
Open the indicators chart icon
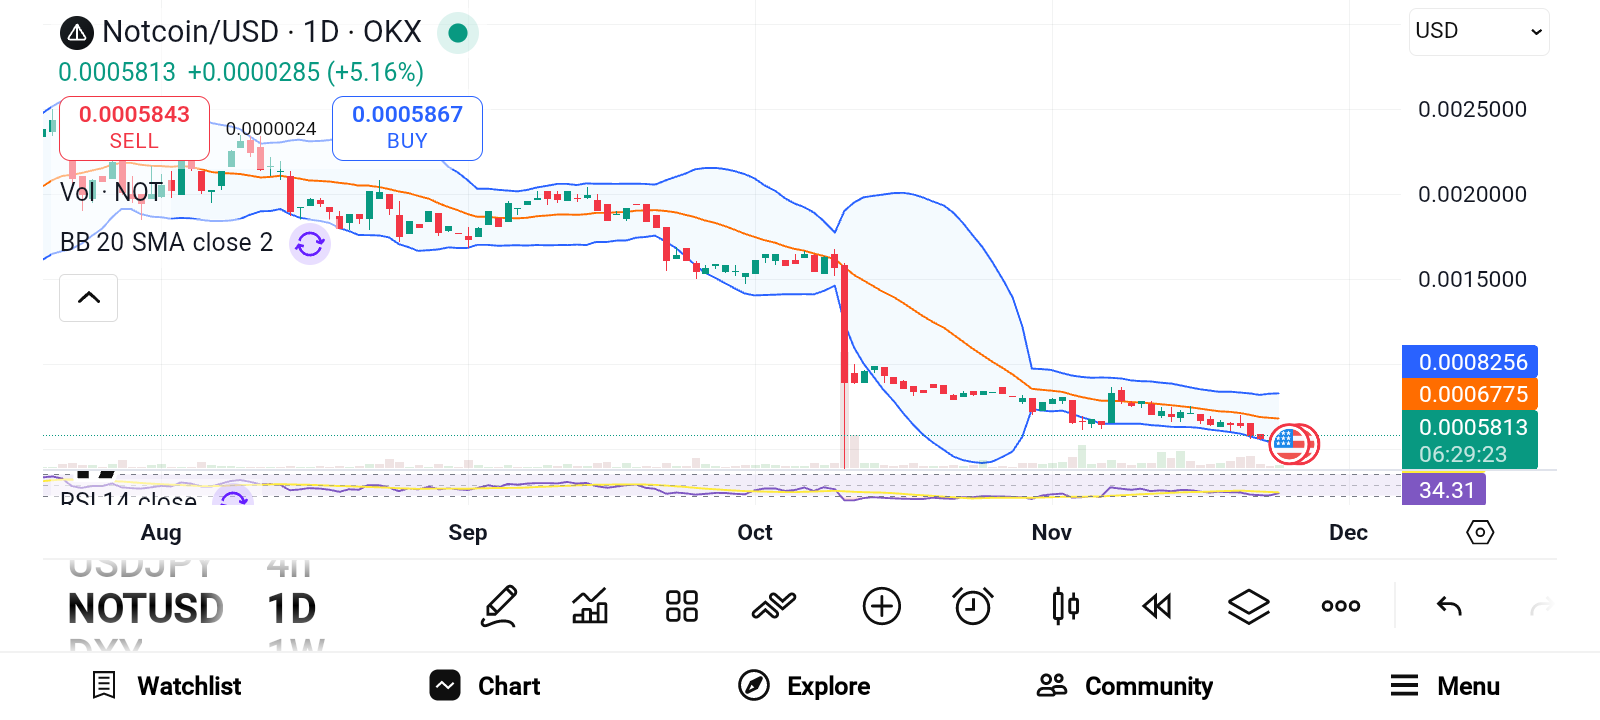pyautogui.click(x=590, y=606)
